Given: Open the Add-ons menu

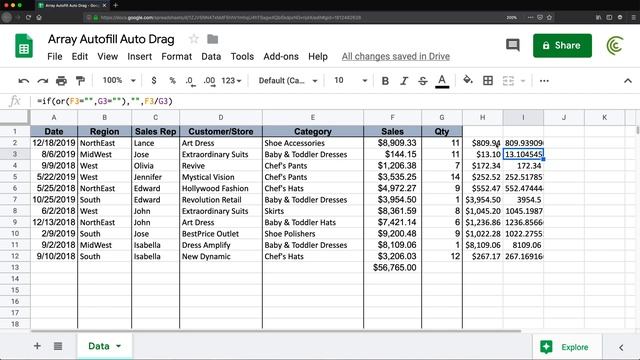Looking at the screenshot, I should click(281, 56).
